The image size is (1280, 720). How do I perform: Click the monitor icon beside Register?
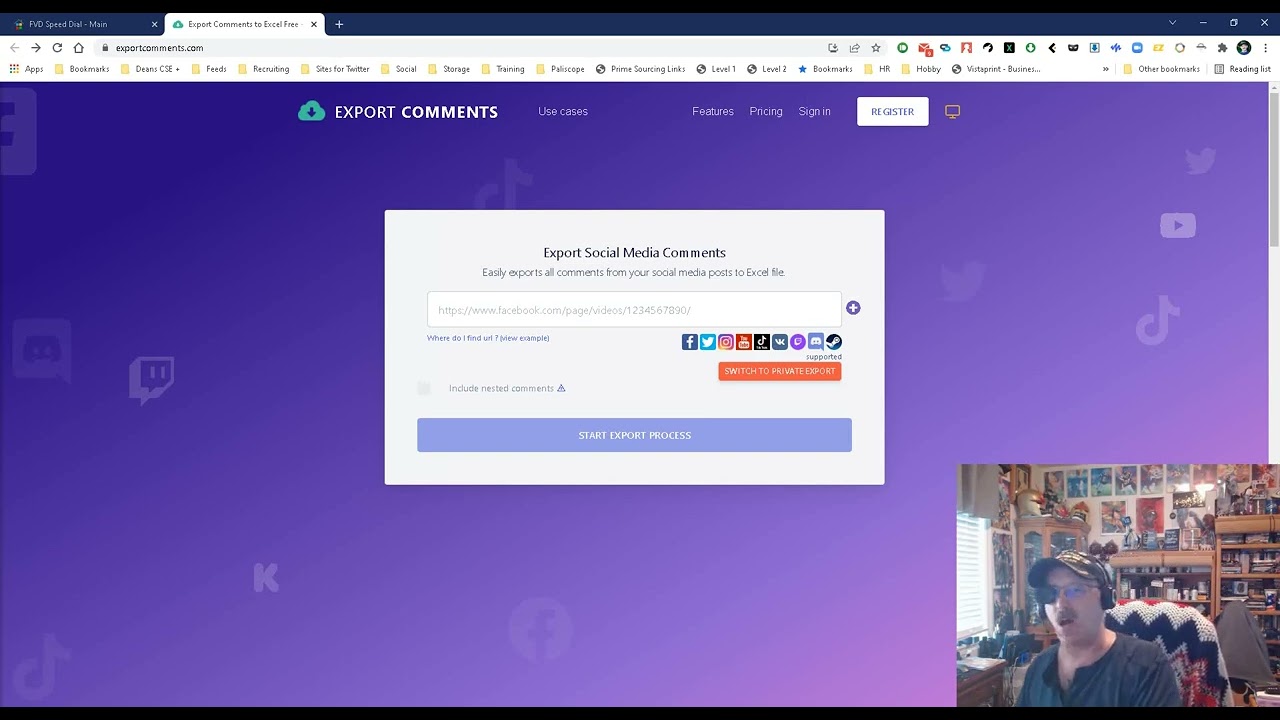(952, 112)
